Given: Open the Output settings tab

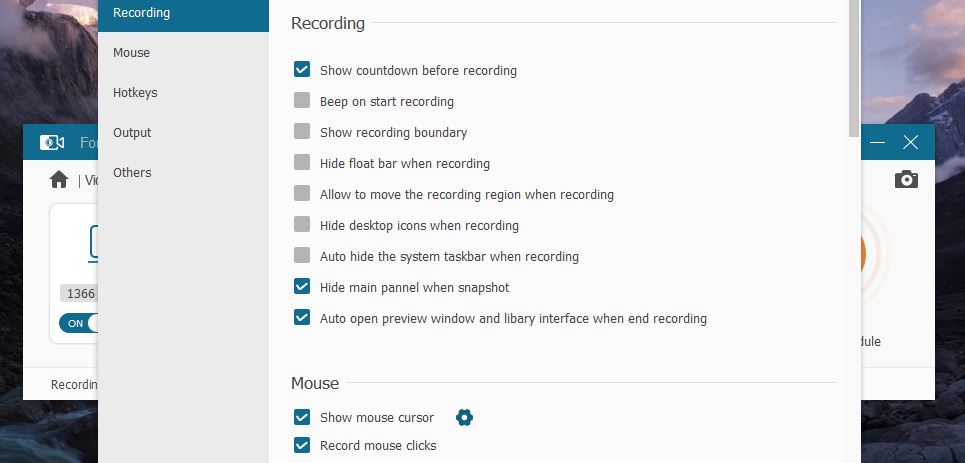Looking at the screenshot, I should [x=132, y=133].
